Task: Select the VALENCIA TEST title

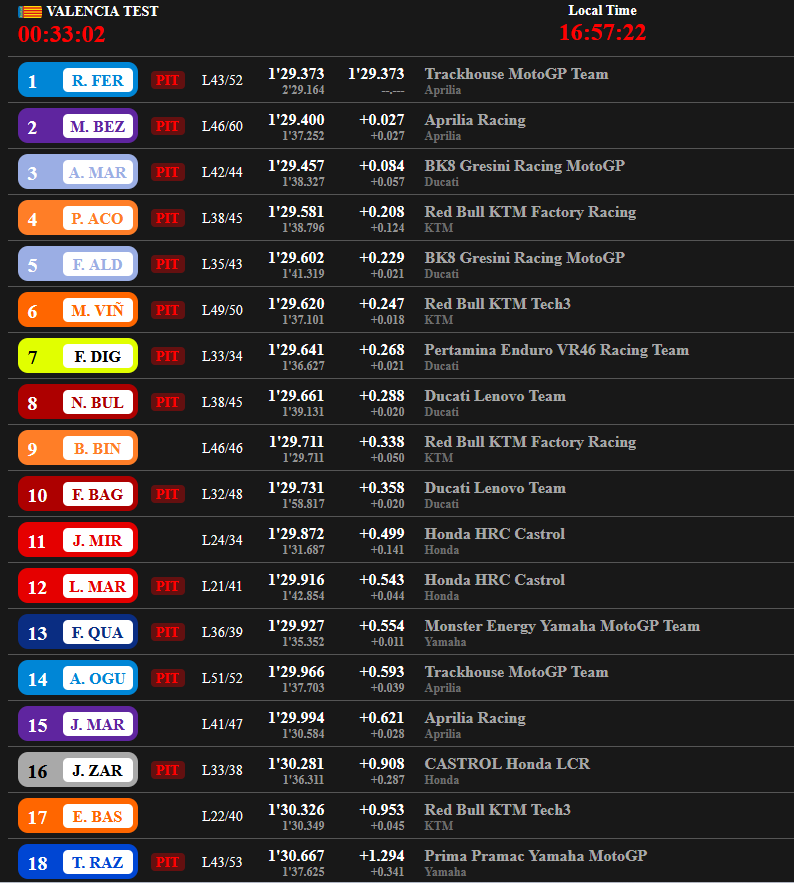Action: (102, 11)
